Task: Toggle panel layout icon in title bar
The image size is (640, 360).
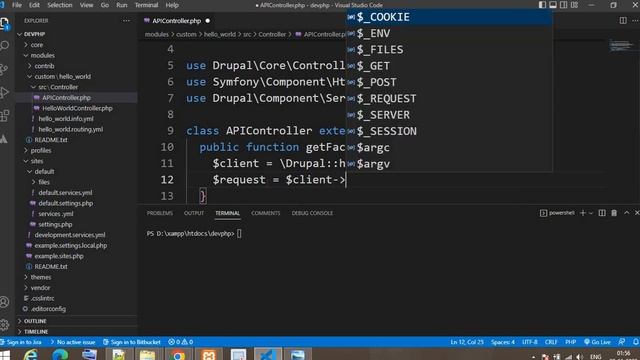Action: pyautogui.click(x=553, y=5)
